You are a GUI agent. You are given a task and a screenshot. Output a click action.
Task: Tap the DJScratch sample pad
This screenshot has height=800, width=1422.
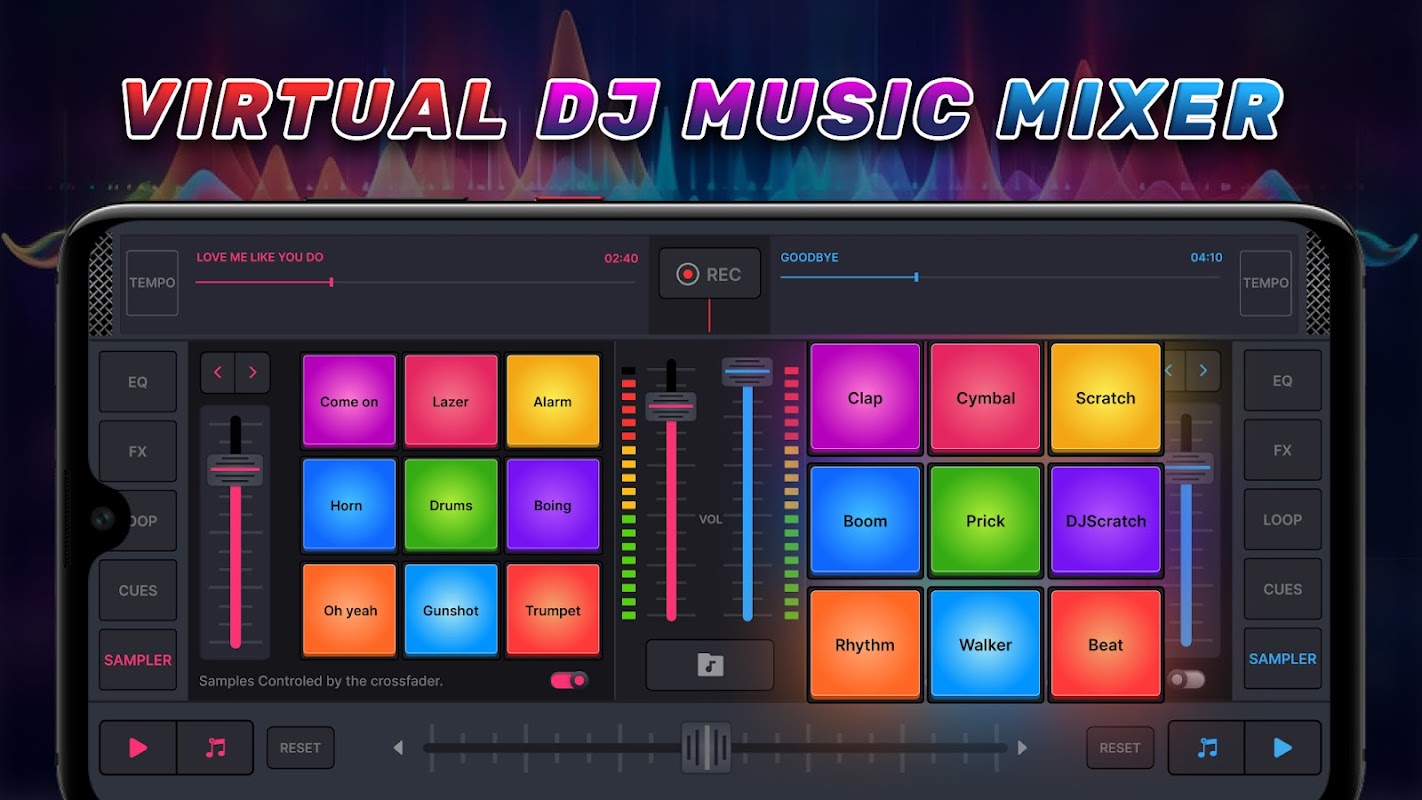1106,520
